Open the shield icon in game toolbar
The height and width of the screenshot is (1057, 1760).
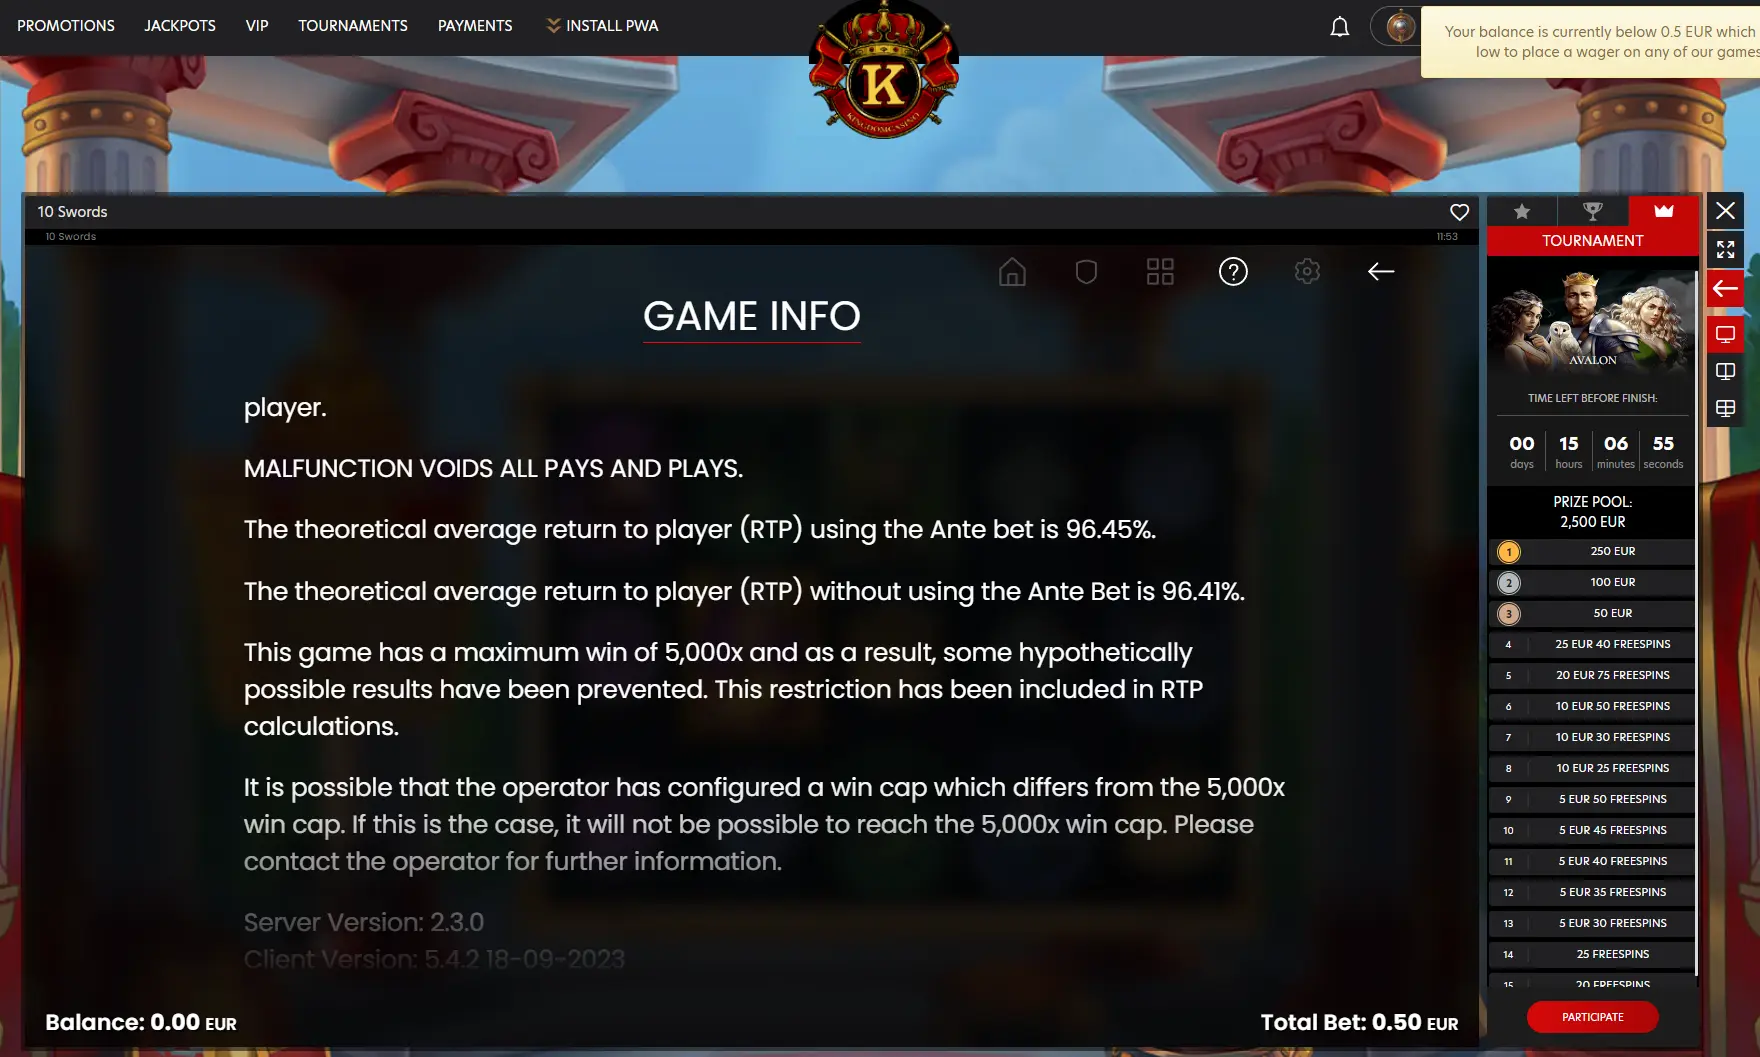coord(1086,271)
